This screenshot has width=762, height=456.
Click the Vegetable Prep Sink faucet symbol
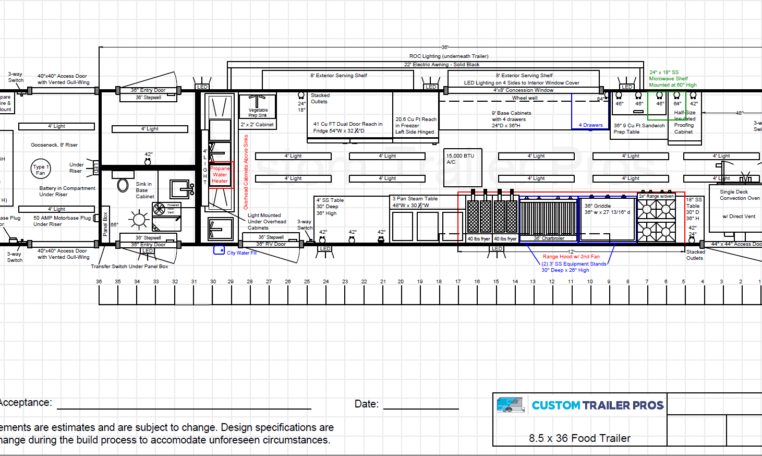point(257,101)
